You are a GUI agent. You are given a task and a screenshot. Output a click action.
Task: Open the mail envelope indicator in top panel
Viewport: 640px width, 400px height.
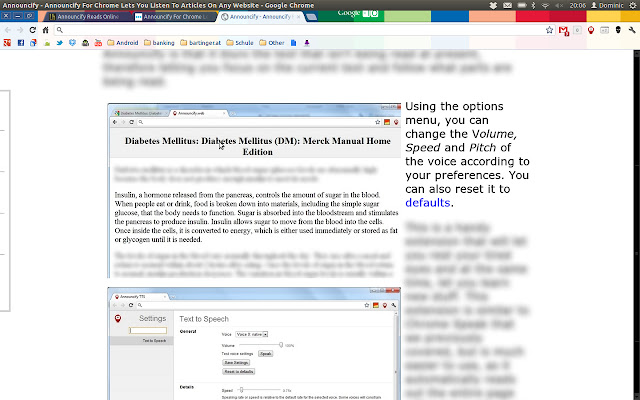point(507,5)
